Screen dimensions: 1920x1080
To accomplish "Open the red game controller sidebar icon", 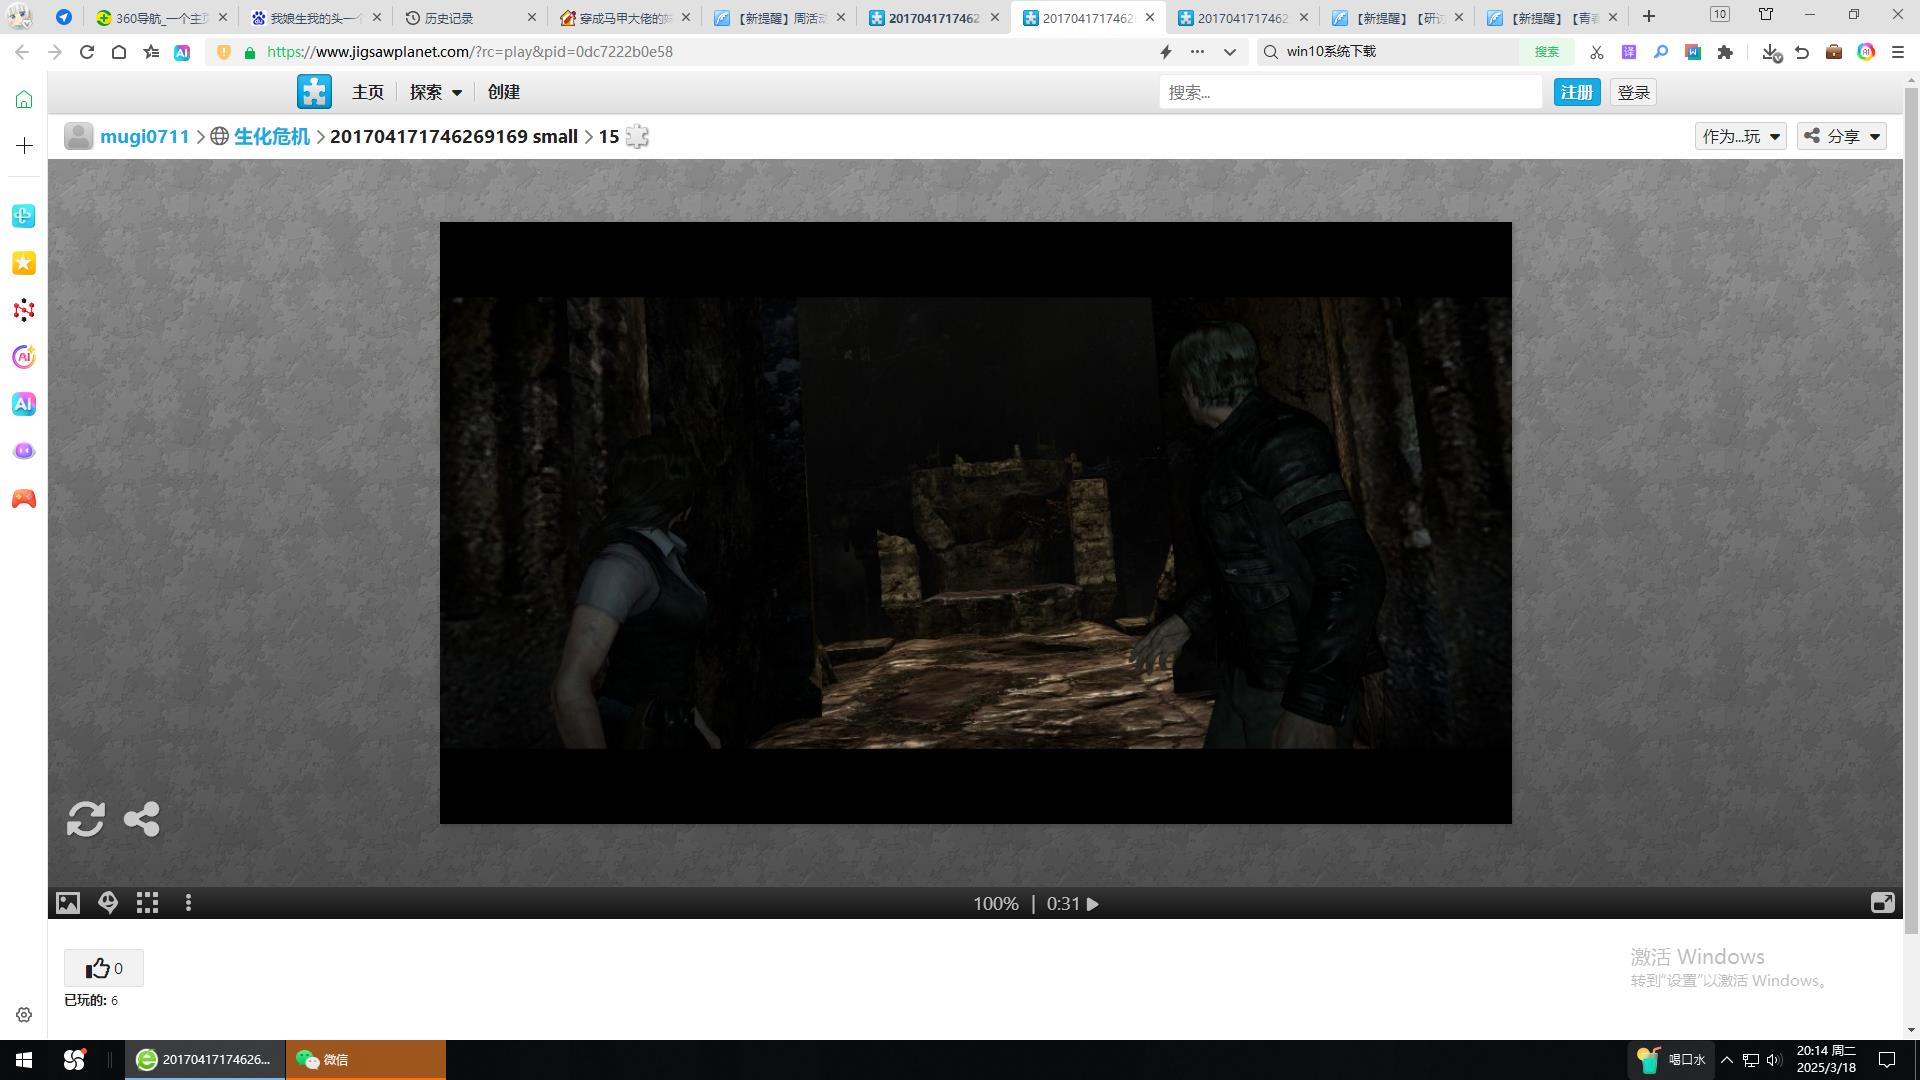I will [24, 498].
